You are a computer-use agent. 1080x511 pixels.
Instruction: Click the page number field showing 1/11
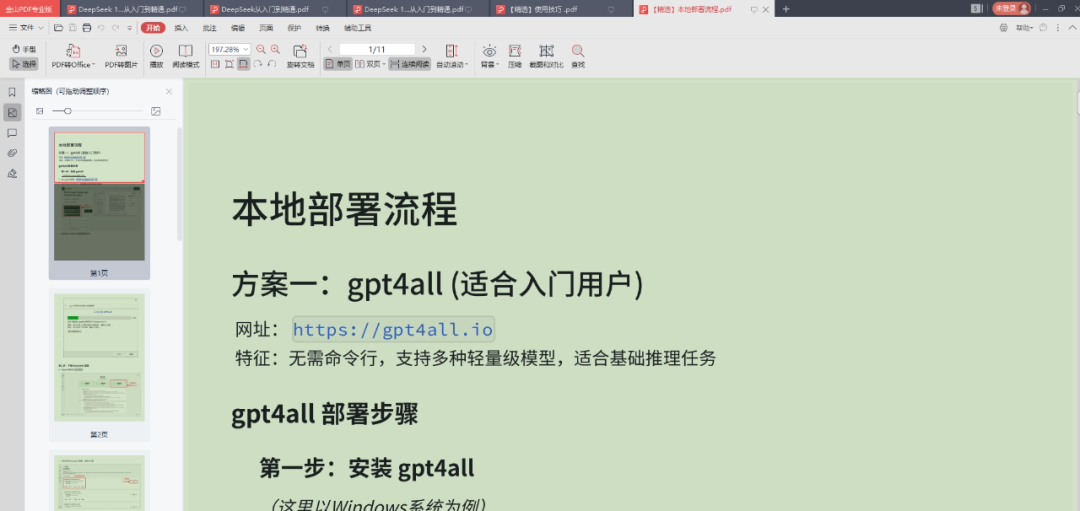point(377,50)
